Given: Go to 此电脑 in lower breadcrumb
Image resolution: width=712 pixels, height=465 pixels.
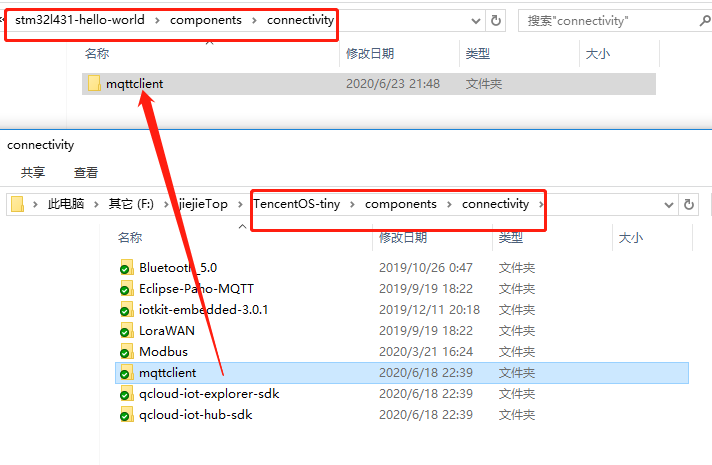Looking at the screenshot, I should (66, 204).
